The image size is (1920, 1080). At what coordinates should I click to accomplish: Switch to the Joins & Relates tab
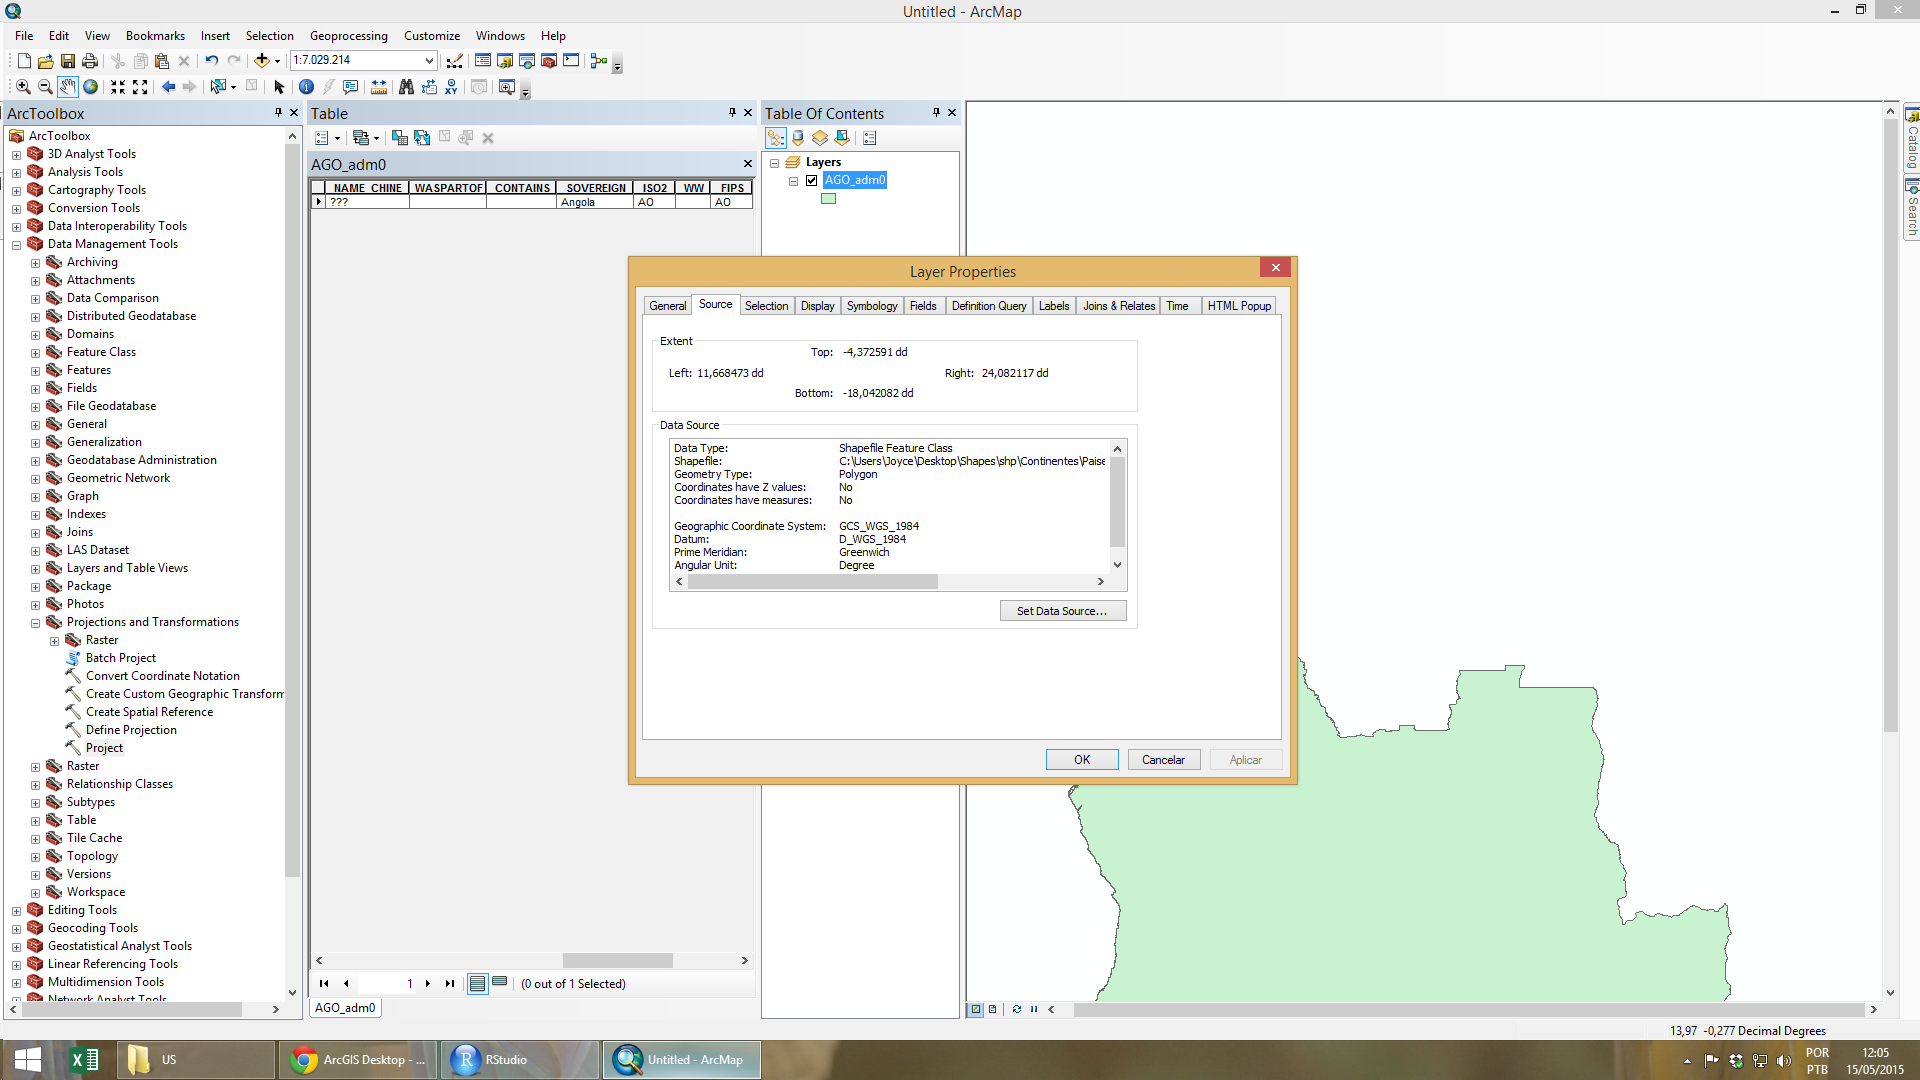tap(1119, 306)
